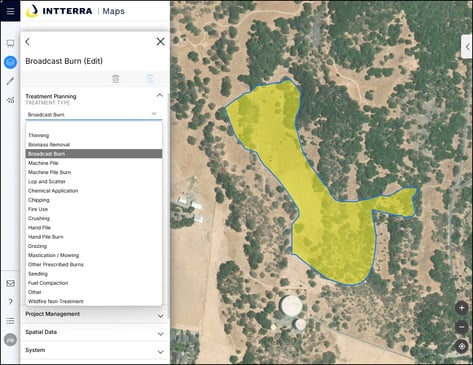Screen dimensions: 473x365
Task: Click the locate me target icon
Action: point(462,346)
